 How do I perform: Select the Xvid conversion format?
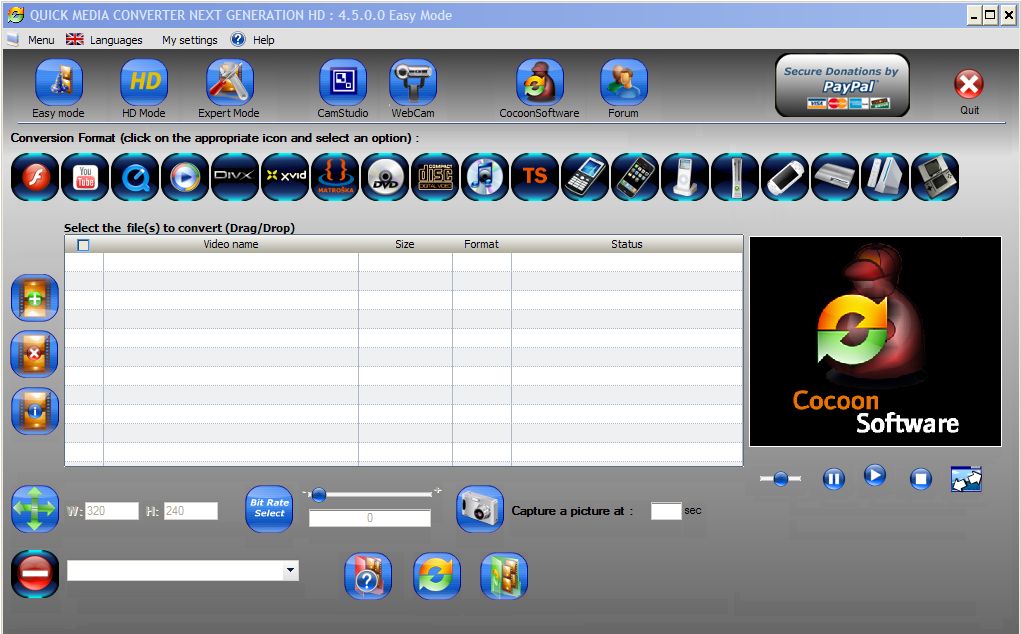[285, 177]
